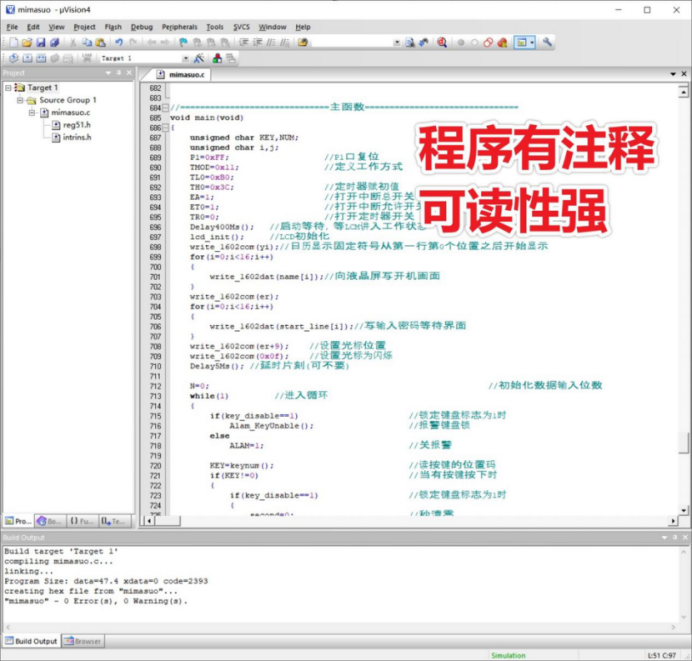The image size is (692, 661).
Task: Open Target Options magic wand icon
Action: click(x=199, y=58)
